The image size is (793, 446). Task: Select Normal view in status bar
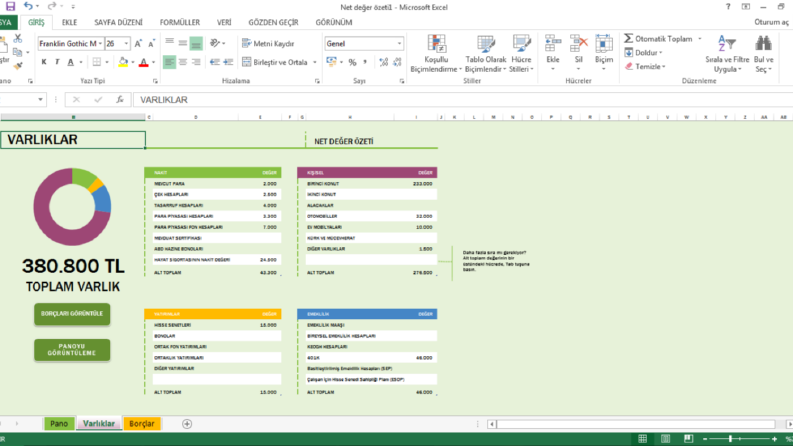(642, 439)
